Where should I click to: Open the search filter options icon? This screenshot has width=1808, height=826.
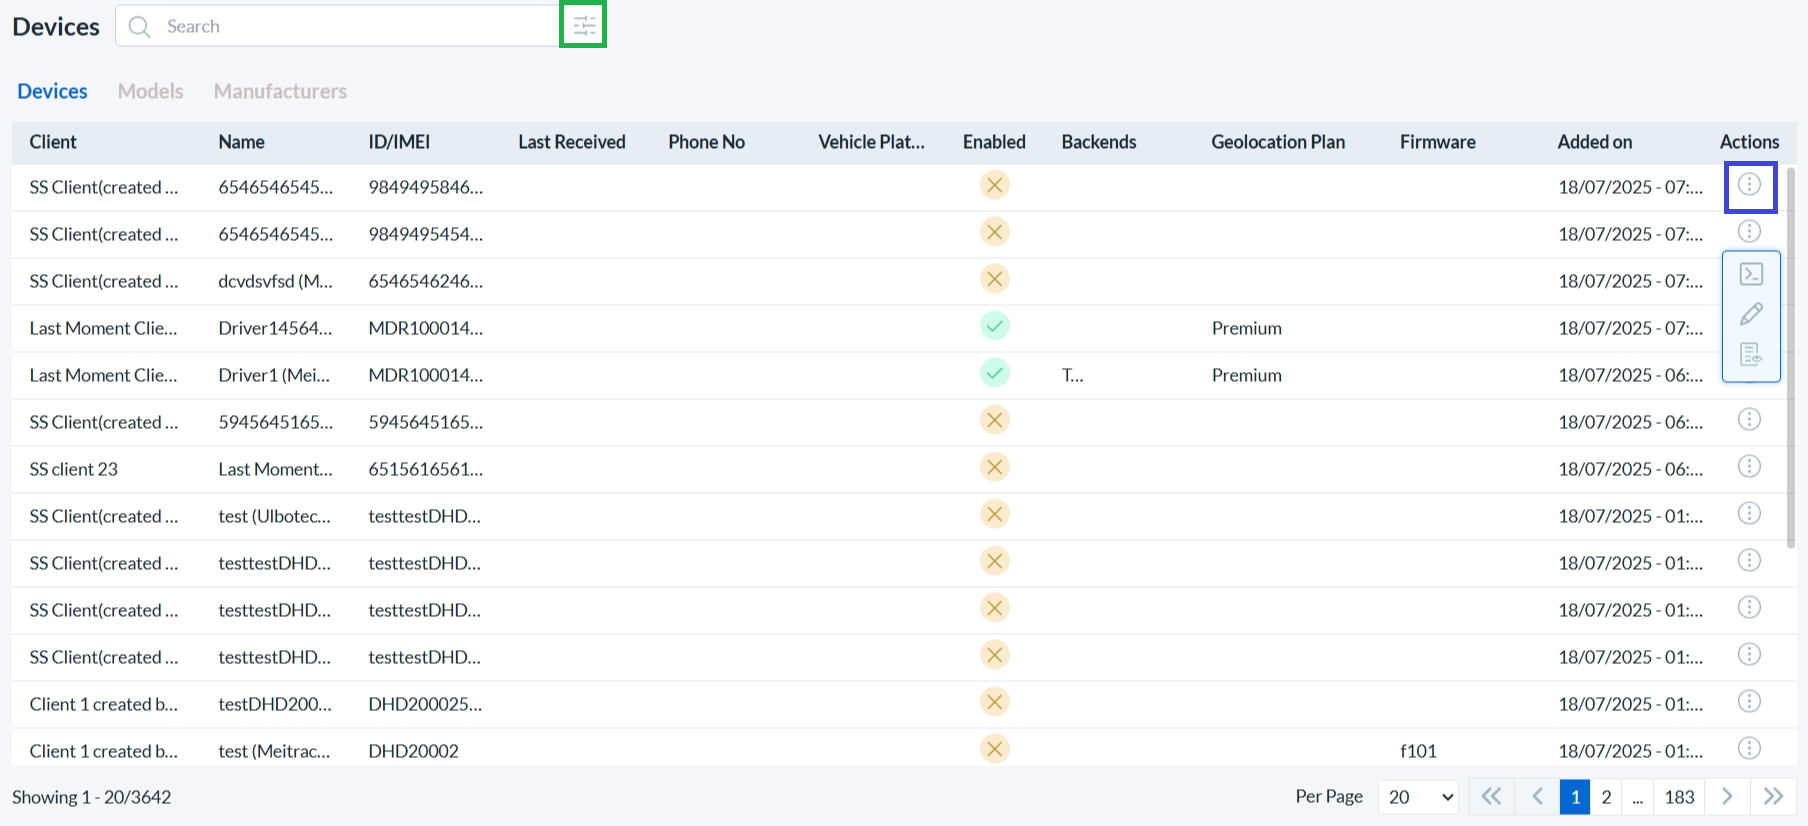(x=584, y=26)
